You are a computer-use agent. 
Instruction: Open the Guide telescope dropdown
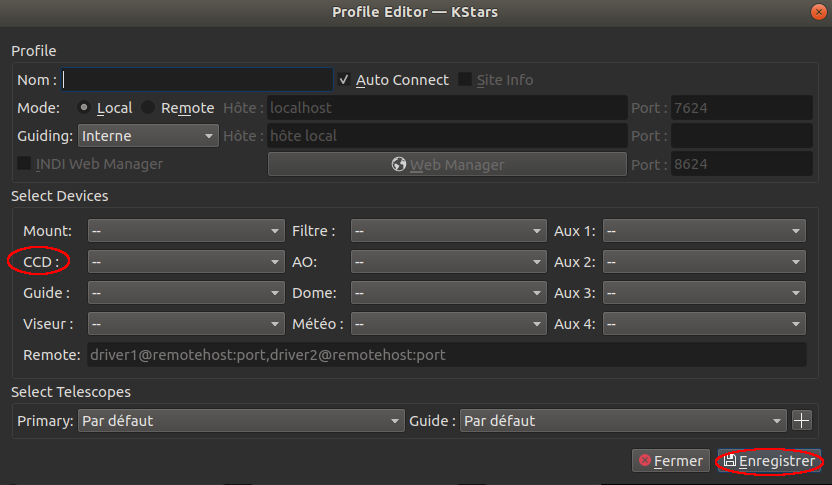pos(623,421)
